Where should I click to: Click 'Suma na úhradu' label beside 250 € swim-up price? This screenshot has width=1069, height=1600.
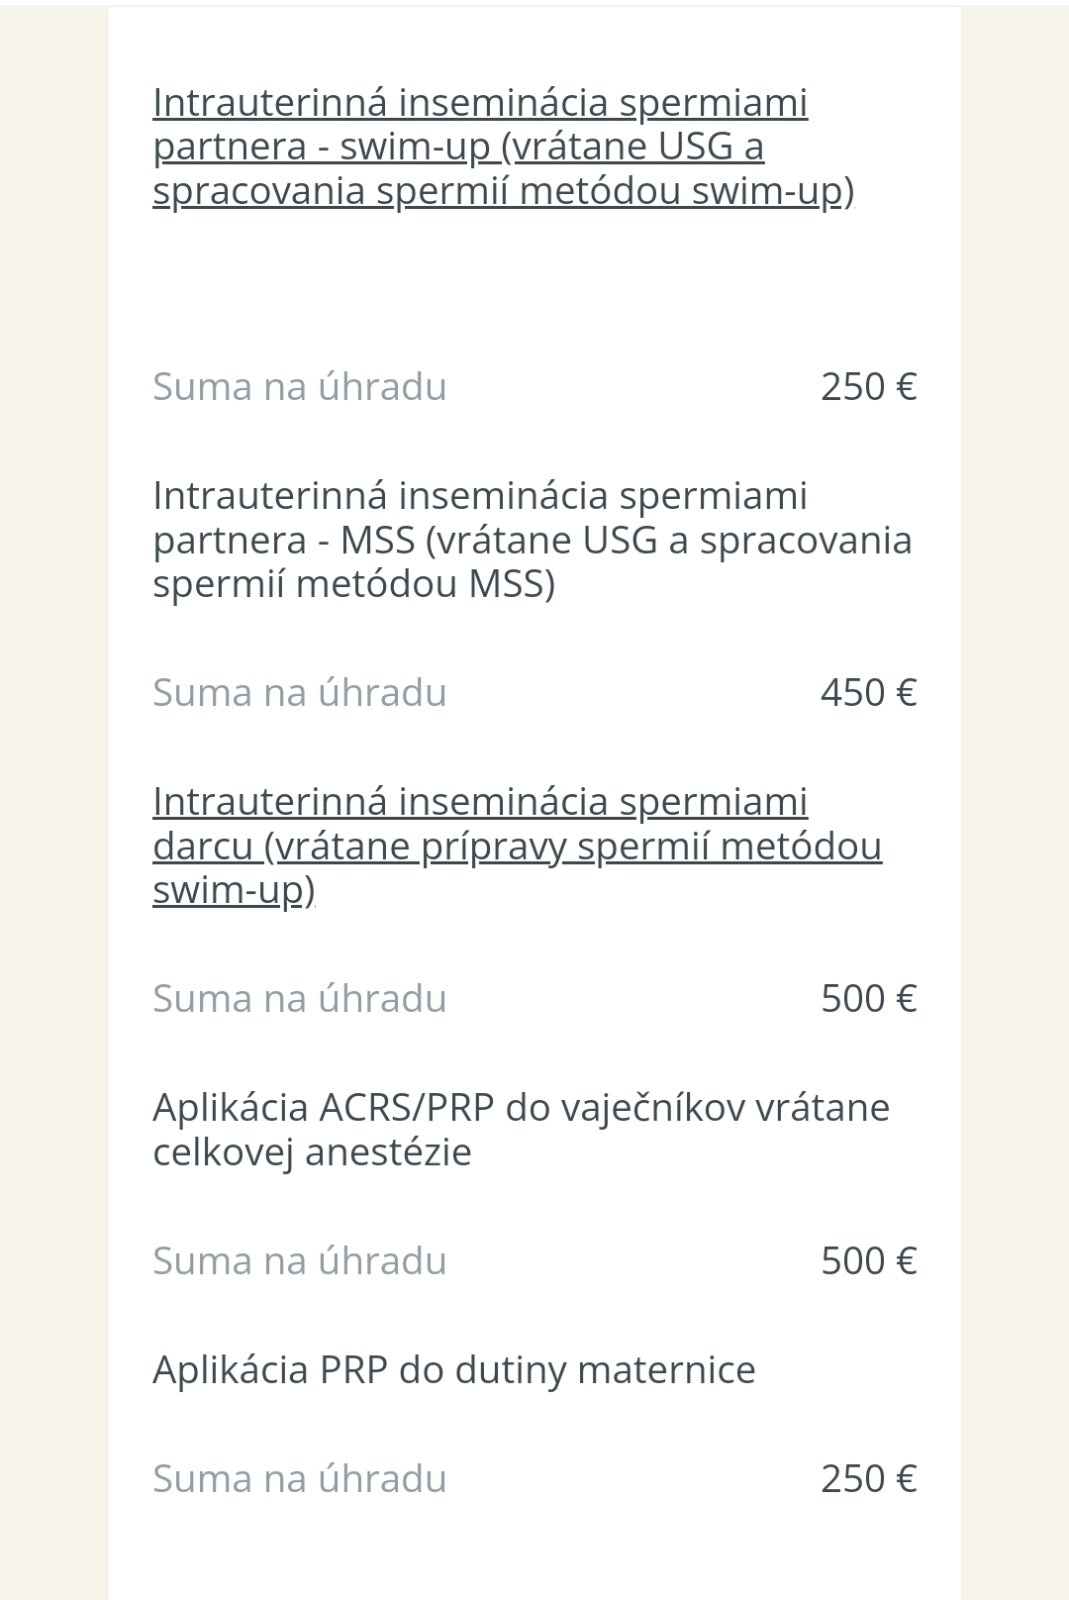(299, 387)
